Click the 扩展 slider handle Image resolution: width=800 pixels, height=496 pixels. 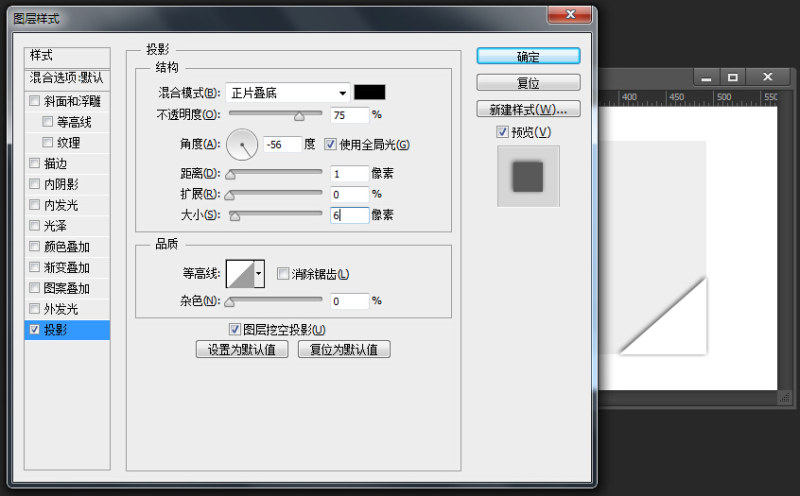coord(230,195)
